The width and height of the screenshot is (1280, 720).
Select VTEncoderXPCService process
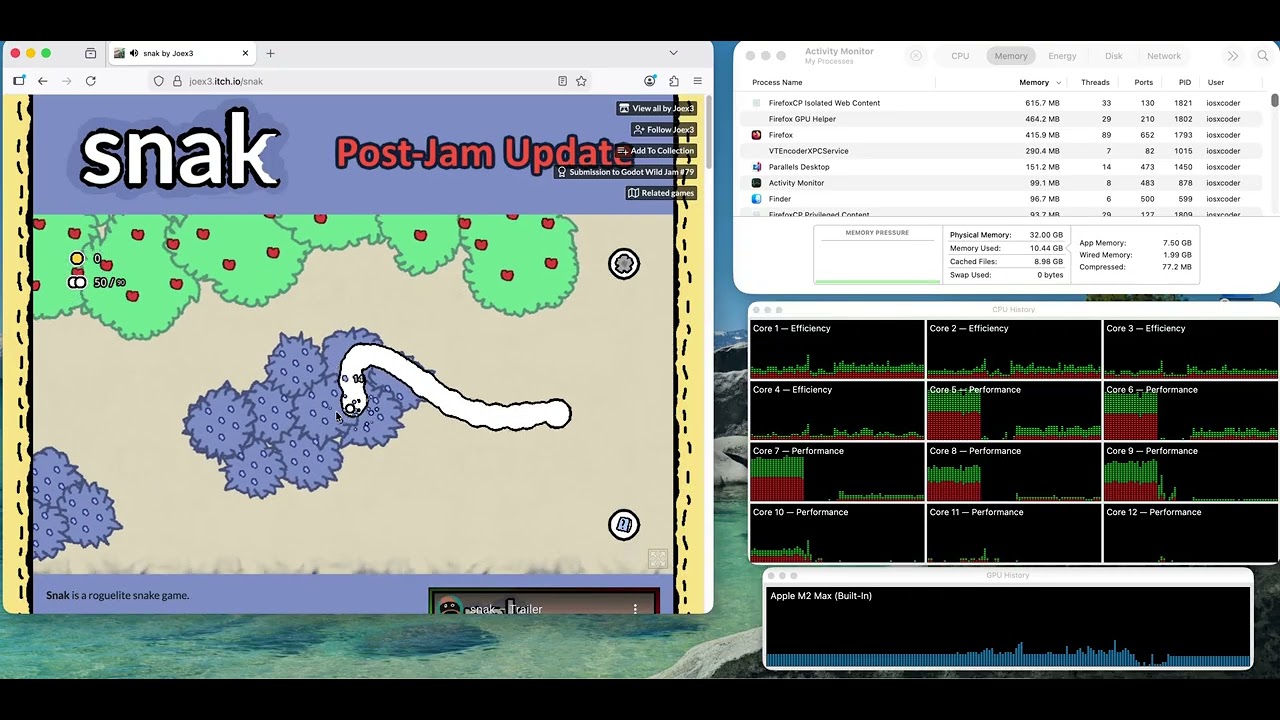pyautogui.click(x=1003, y=151)
